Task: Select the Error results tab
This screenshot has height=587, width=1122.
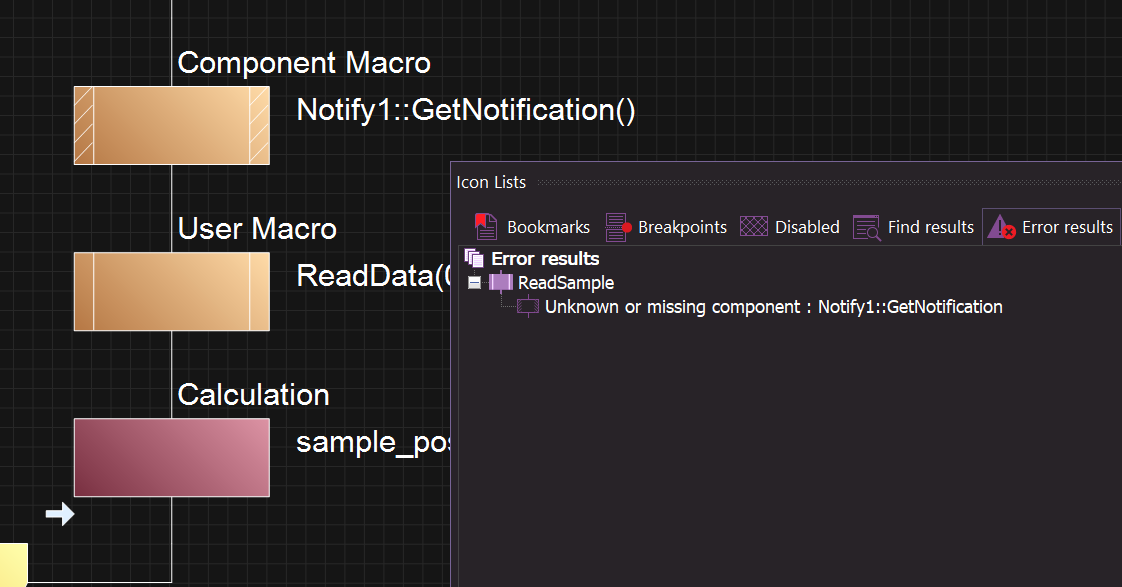Action: point(1051,227)
